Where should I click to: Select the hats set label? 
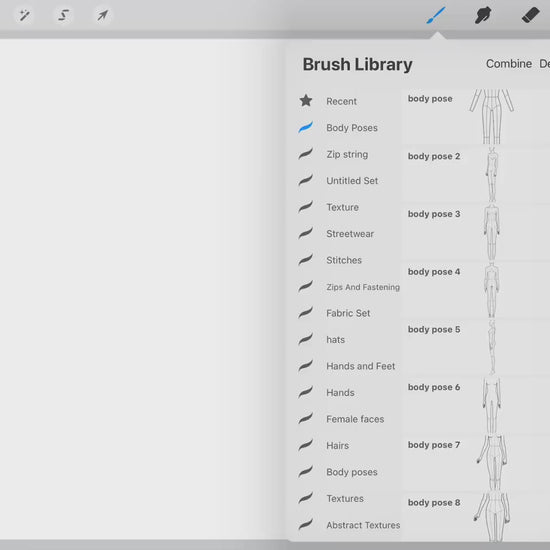(x=336, y=340)
